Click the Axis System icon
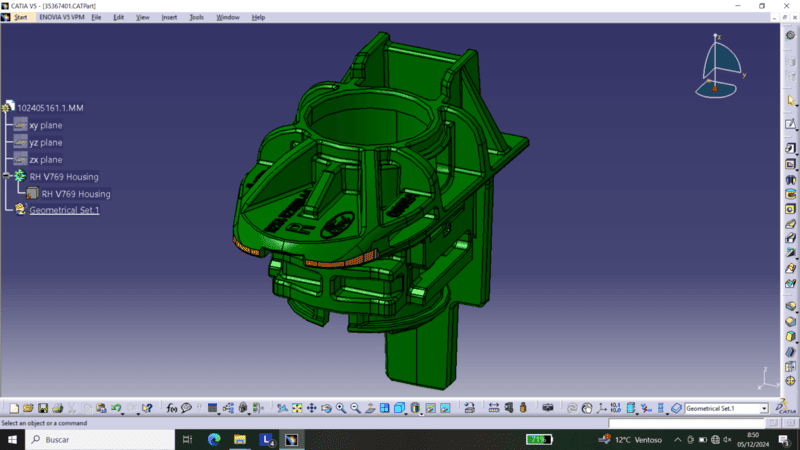This screenshot has height=450, width=800. 602,408
